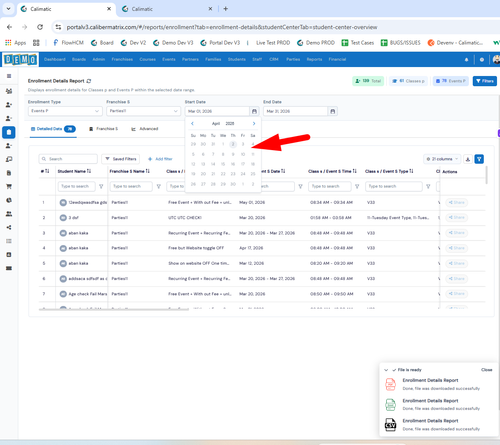Toggle the blue column filter icon above the table
The image size is (500, 445).
(x=479, y=159)
